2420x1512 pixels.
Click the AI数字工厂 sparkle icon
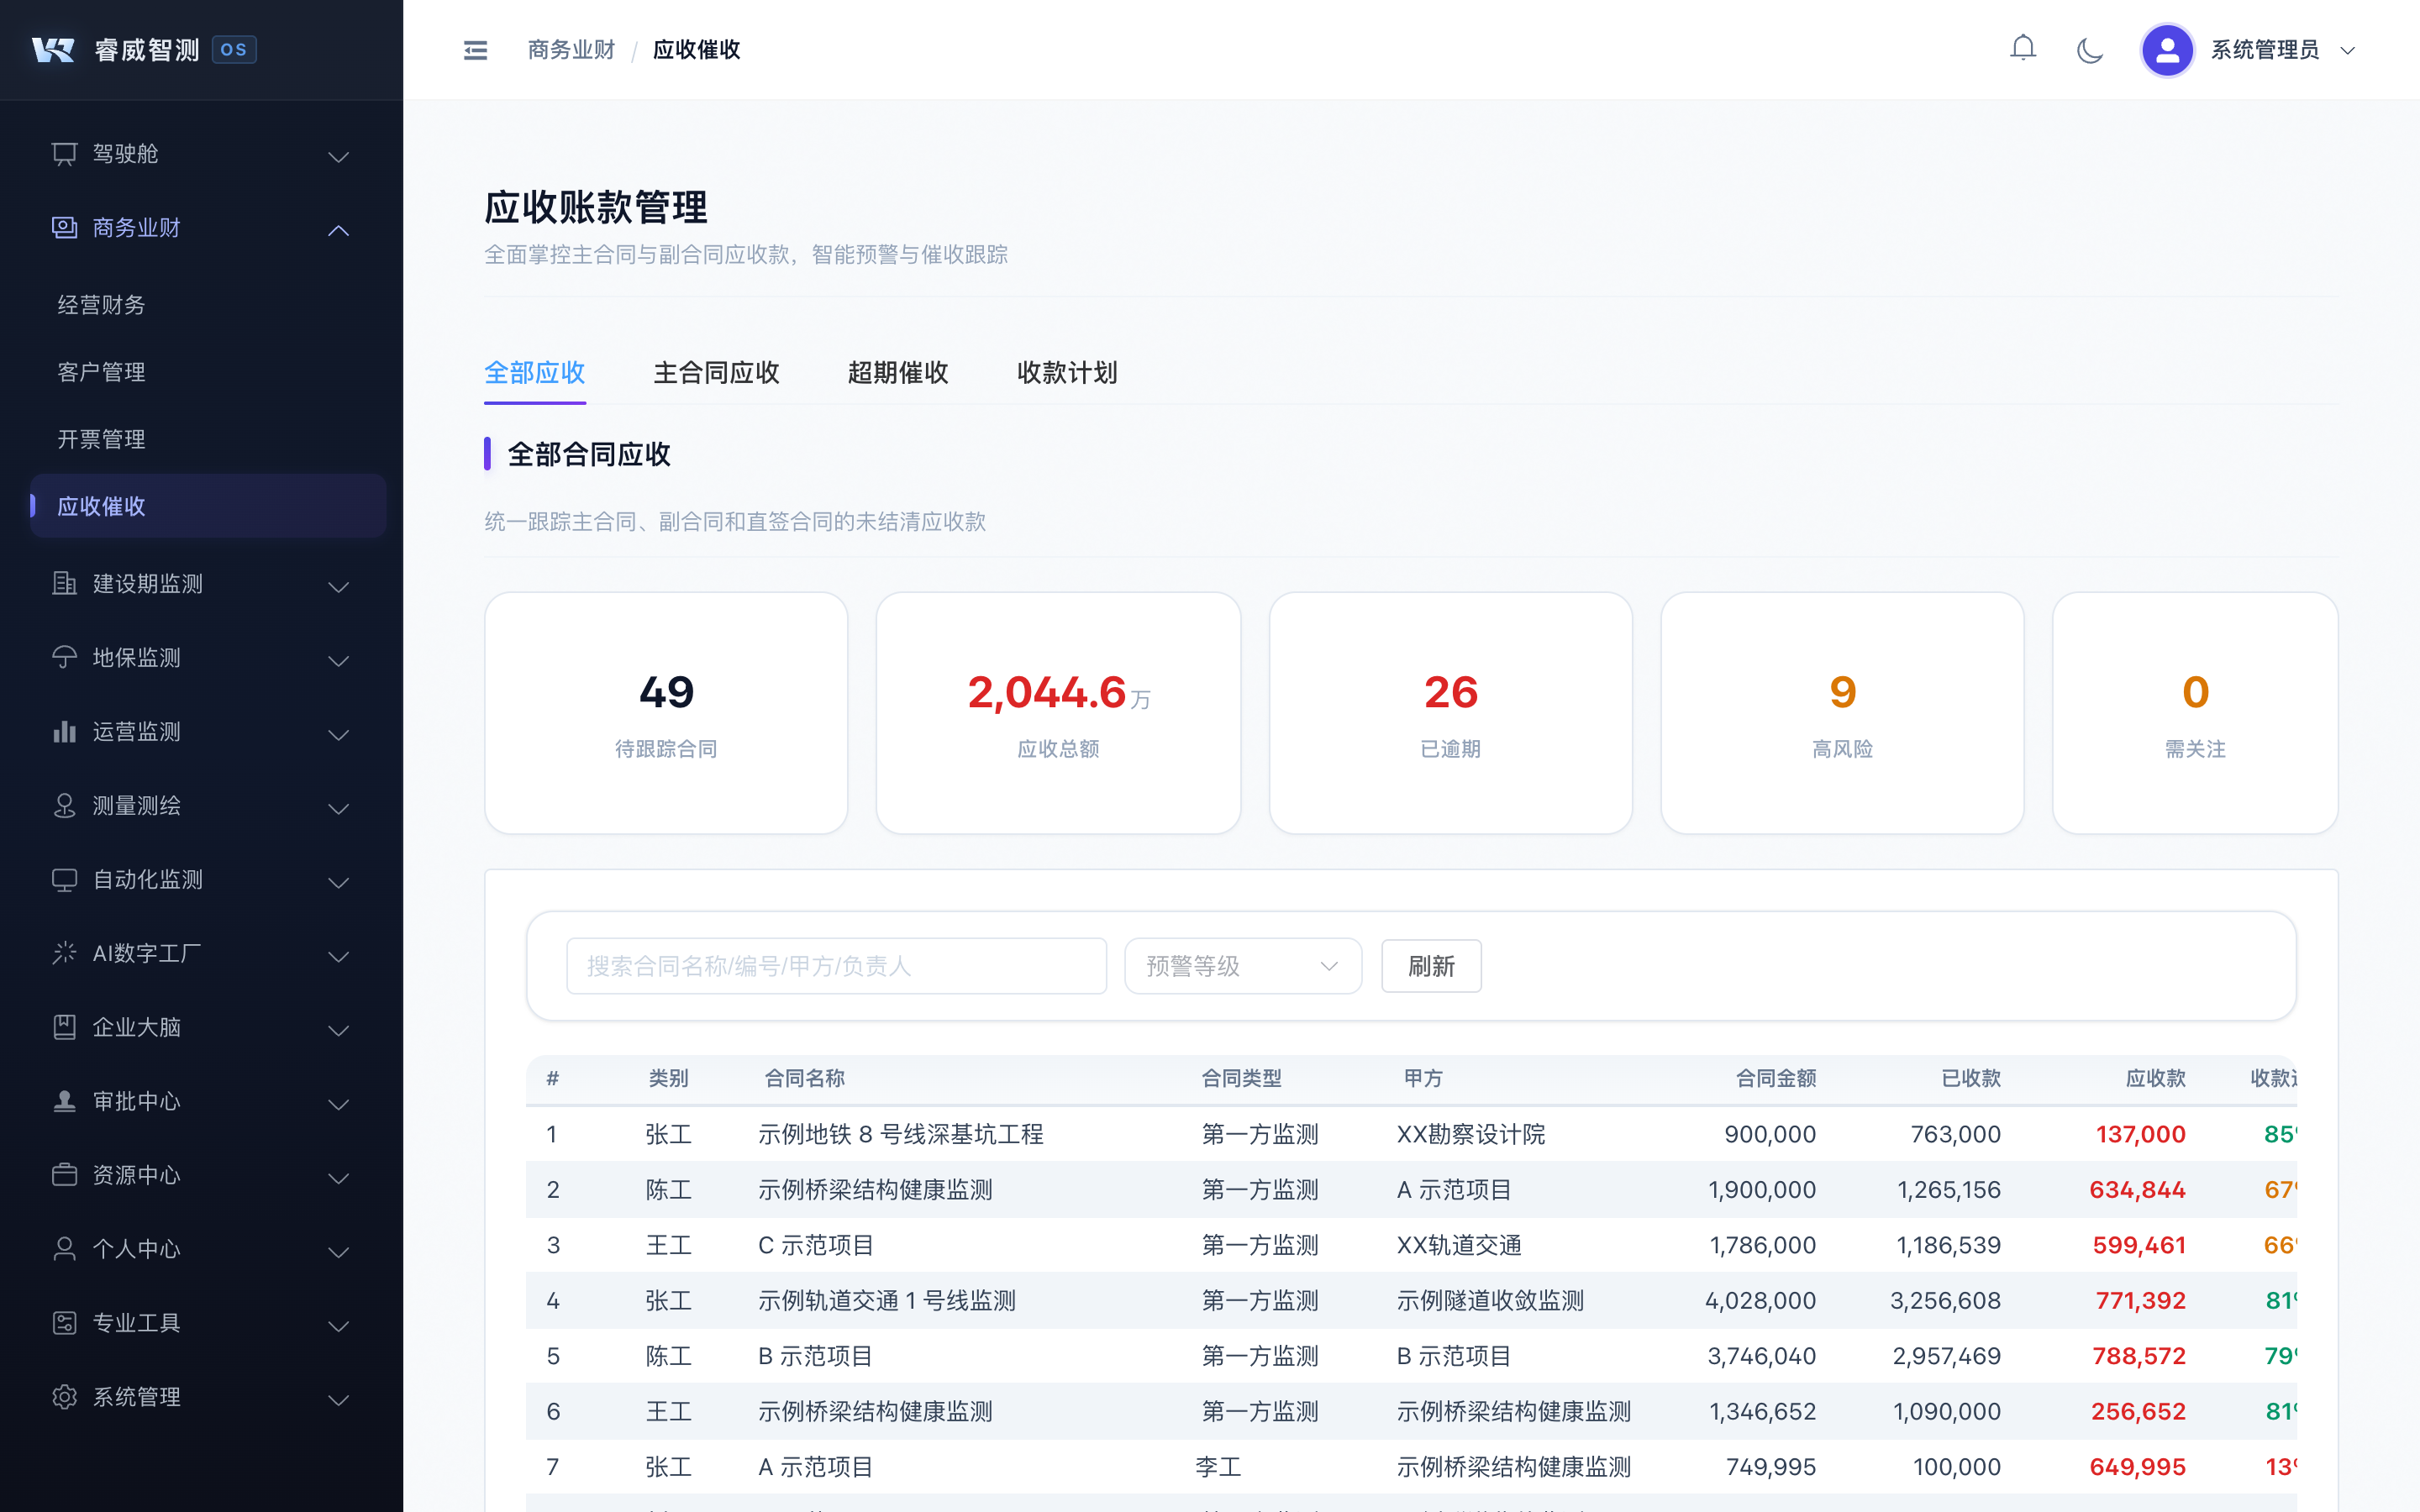[x=64, y=953]
